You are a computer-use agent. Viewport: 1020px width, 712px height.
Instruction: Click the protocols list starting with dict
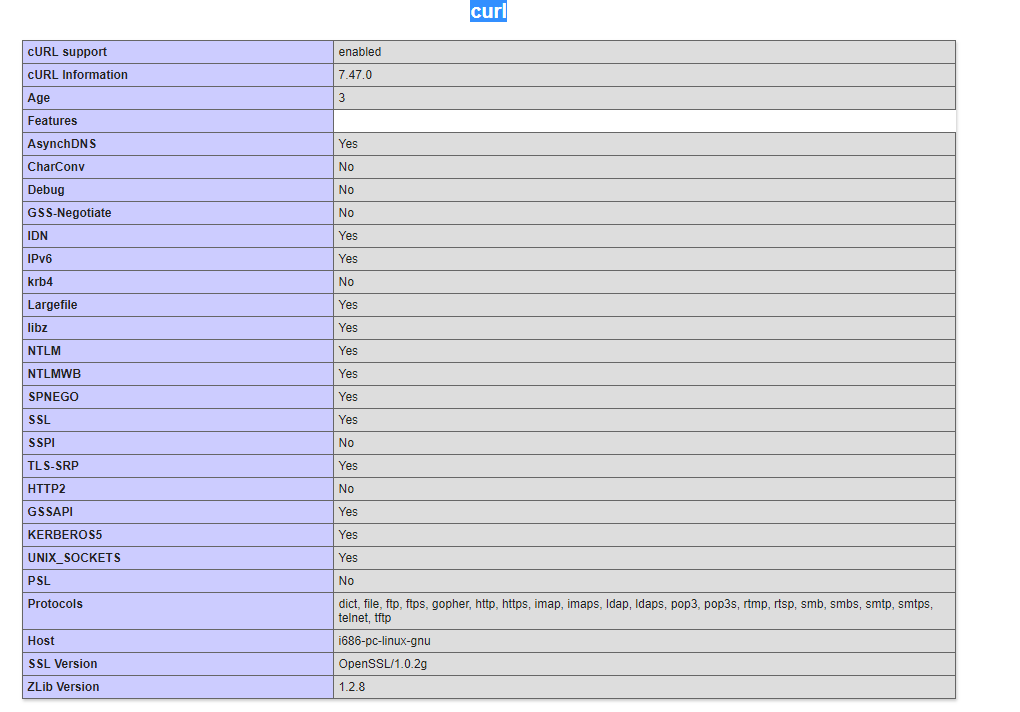coord(636,611)
